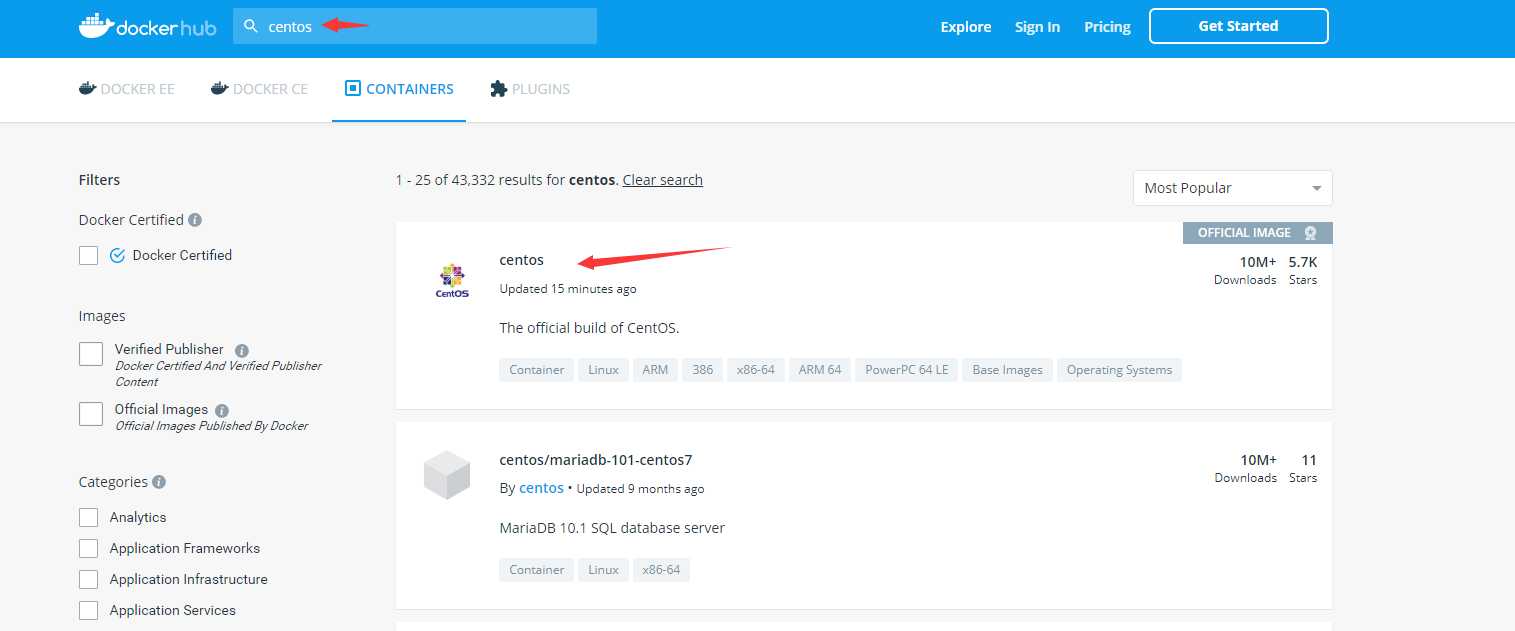Switch to the Docker CE tab
1515x631 pixels.
pyautogui.click(x=259, y=89)
